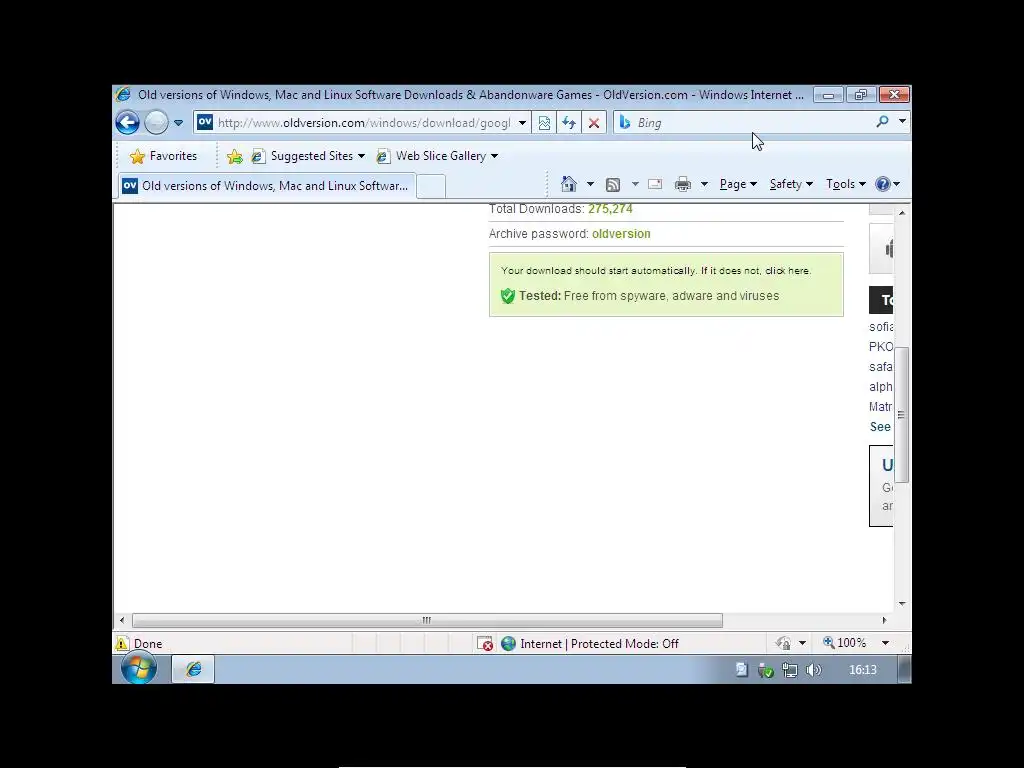
Task: Click the vertical scrollbar up arrow
Action: 902,213
